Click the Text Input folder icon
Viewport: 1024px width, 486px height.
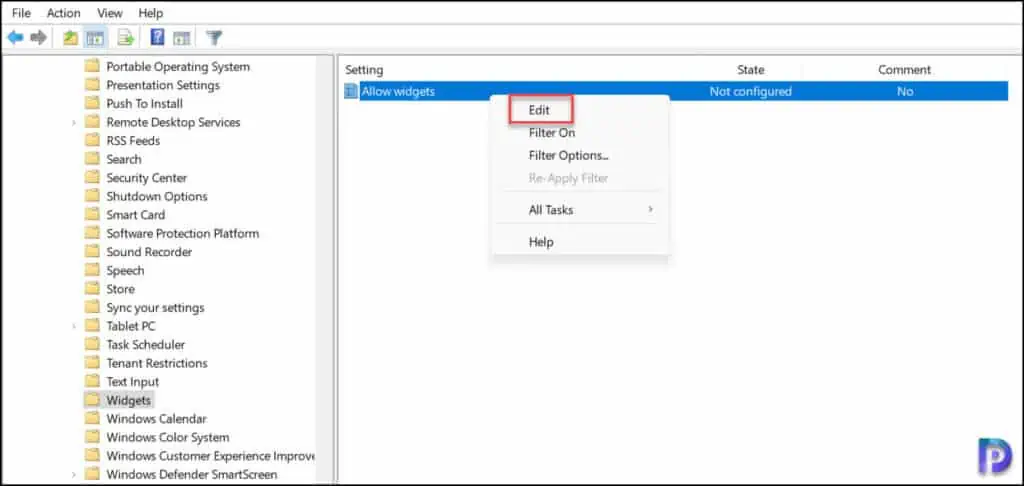point(92,381)
